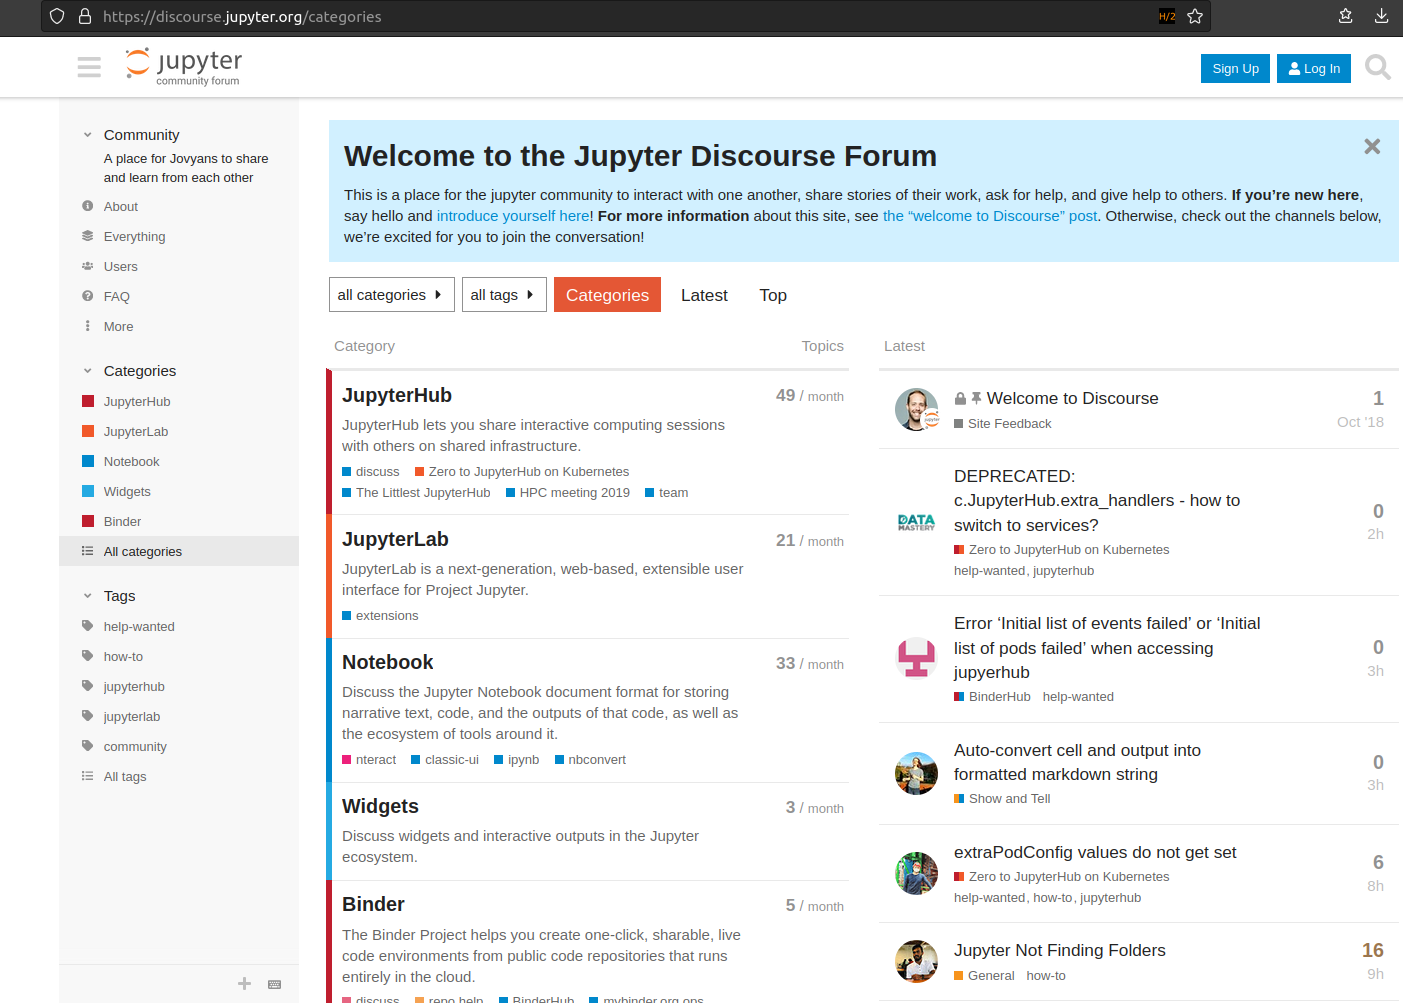Open jupyterhub tag in sidebar

134,687
